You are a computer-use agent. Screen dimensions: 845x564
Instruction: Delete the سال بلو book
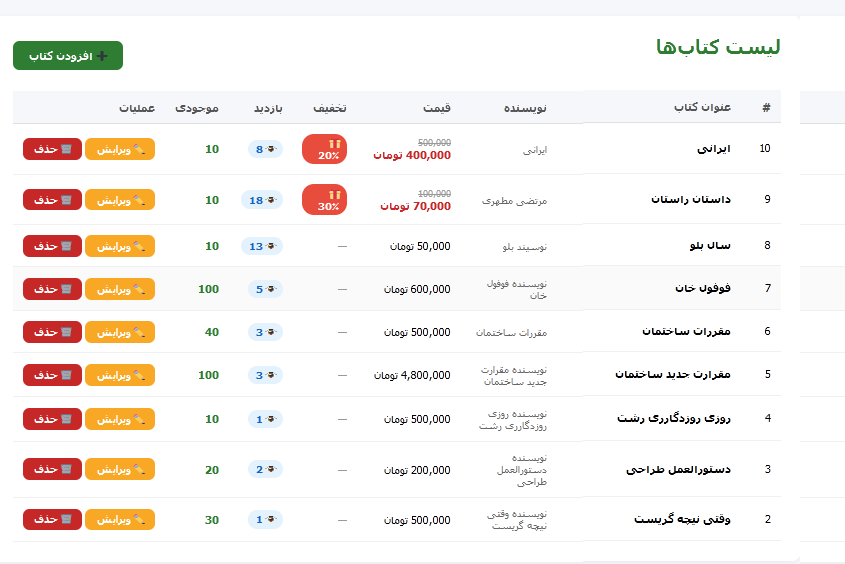(x=52, y=246)
